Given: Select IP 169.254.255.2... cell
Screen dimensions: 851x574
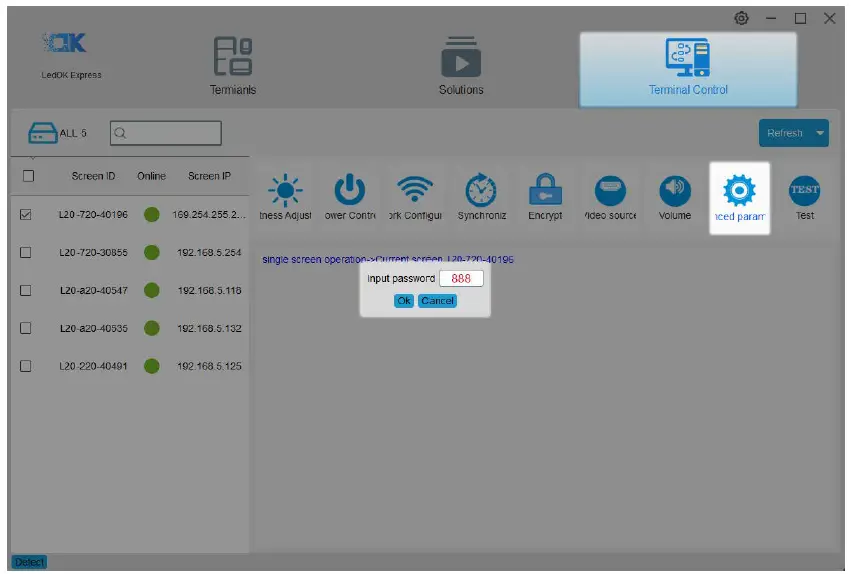Looking at the screenshot, I should tap(209, 214).
